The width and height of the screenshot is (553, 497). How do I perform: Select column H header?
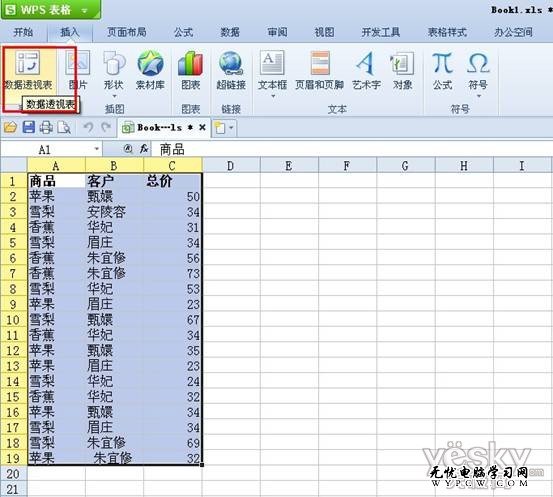click(464, 165)
